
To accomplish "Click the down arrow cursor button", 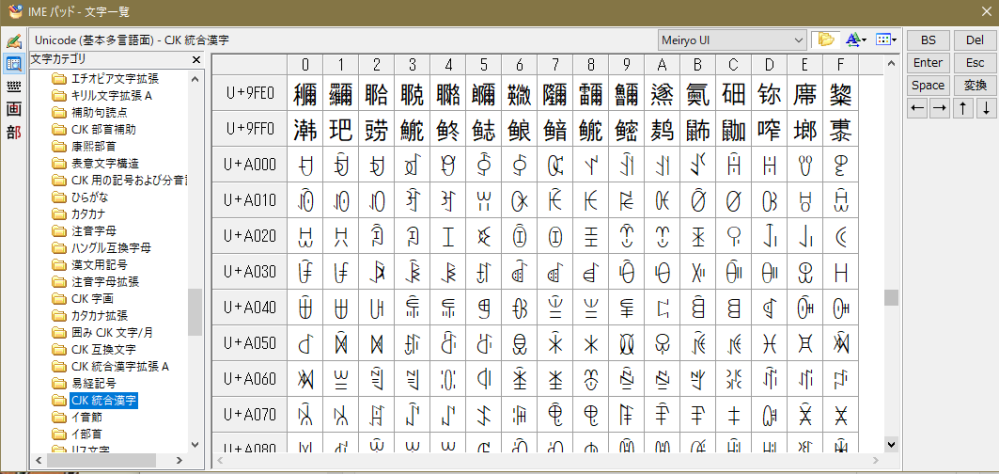I will click(986, 108).
